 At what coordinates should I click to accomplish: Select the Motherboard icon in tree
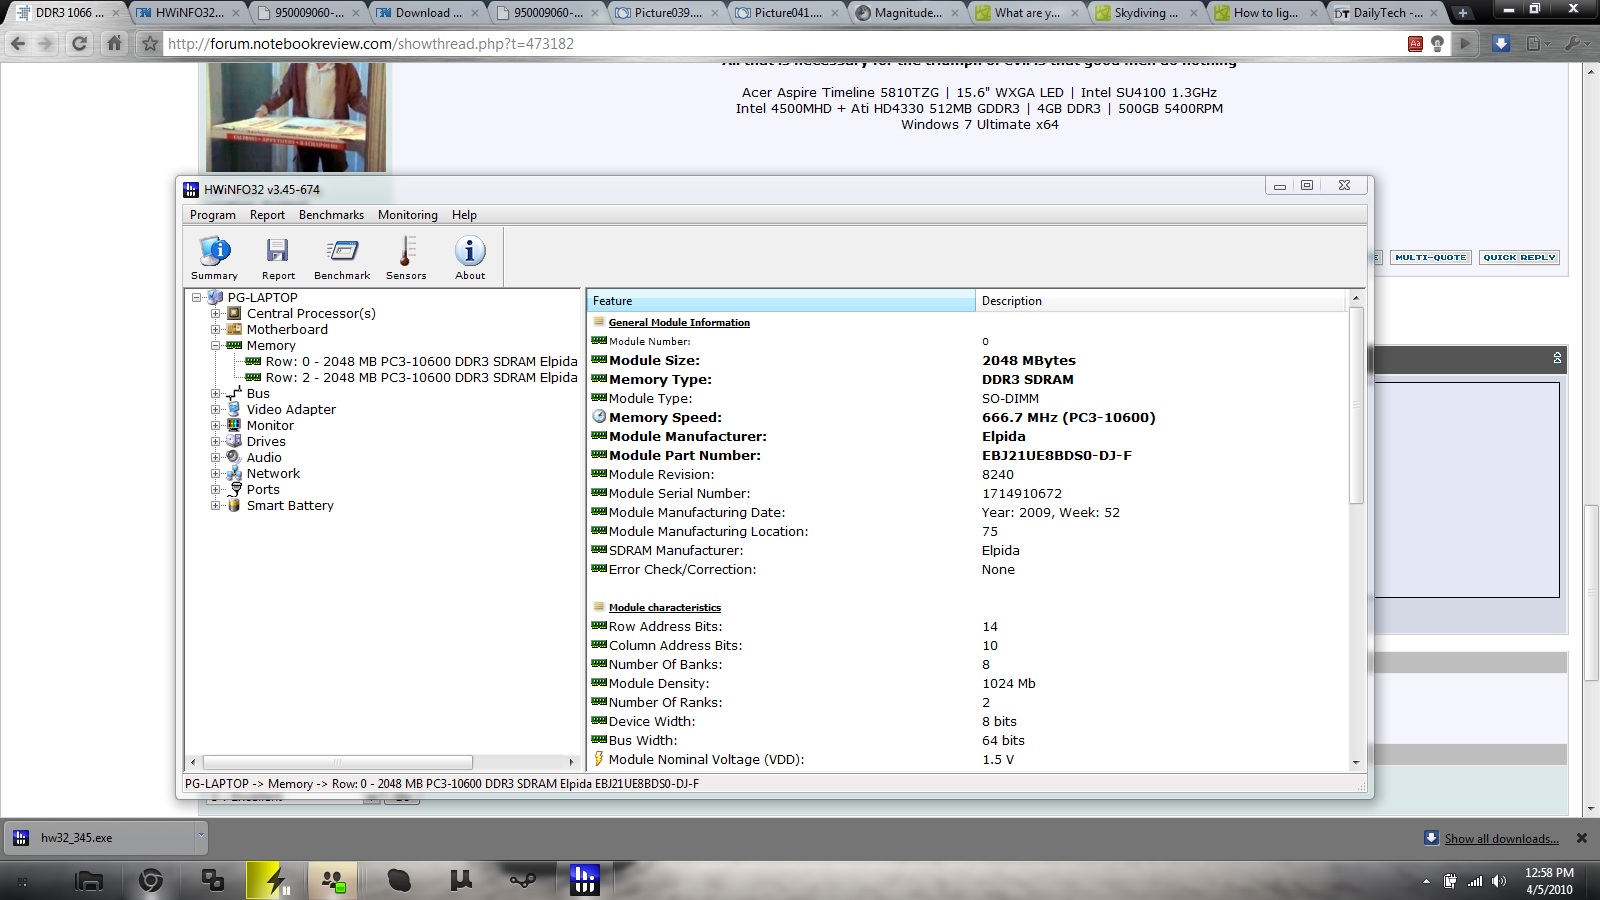(x=234, y=329)
